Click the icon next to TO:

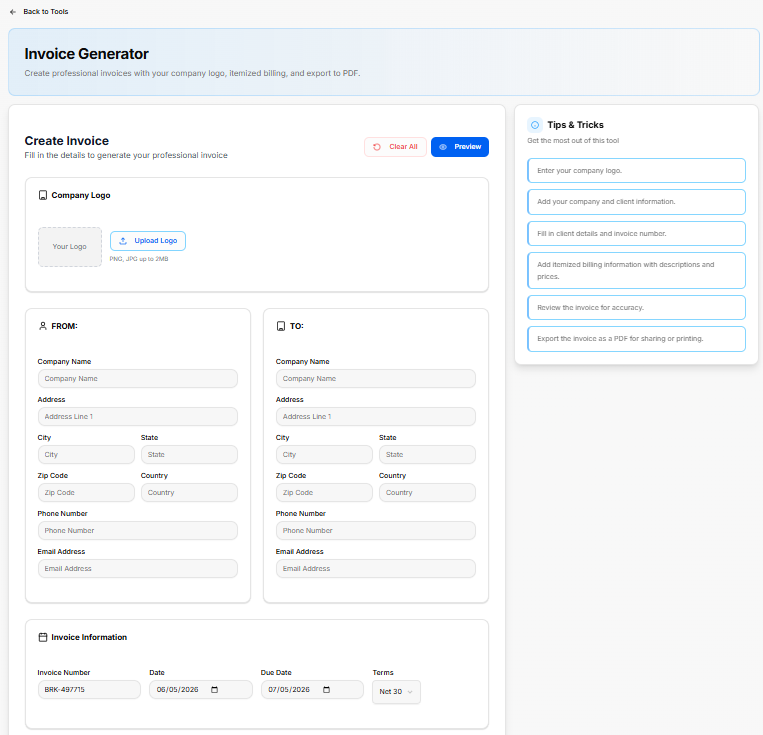(281, 326)
